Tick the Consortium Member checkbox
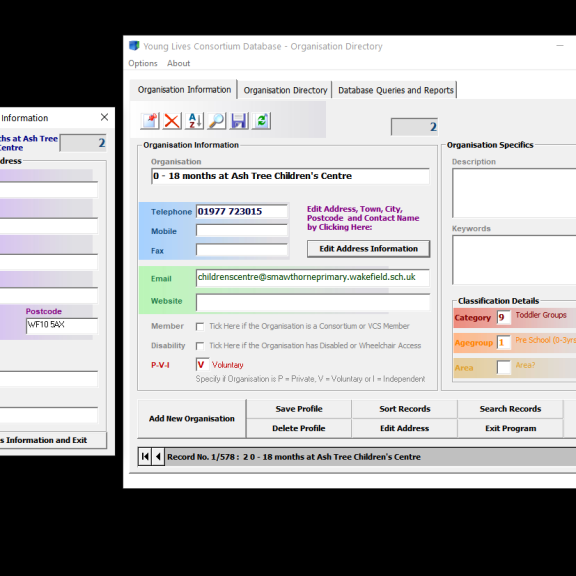 click(200, 327)
